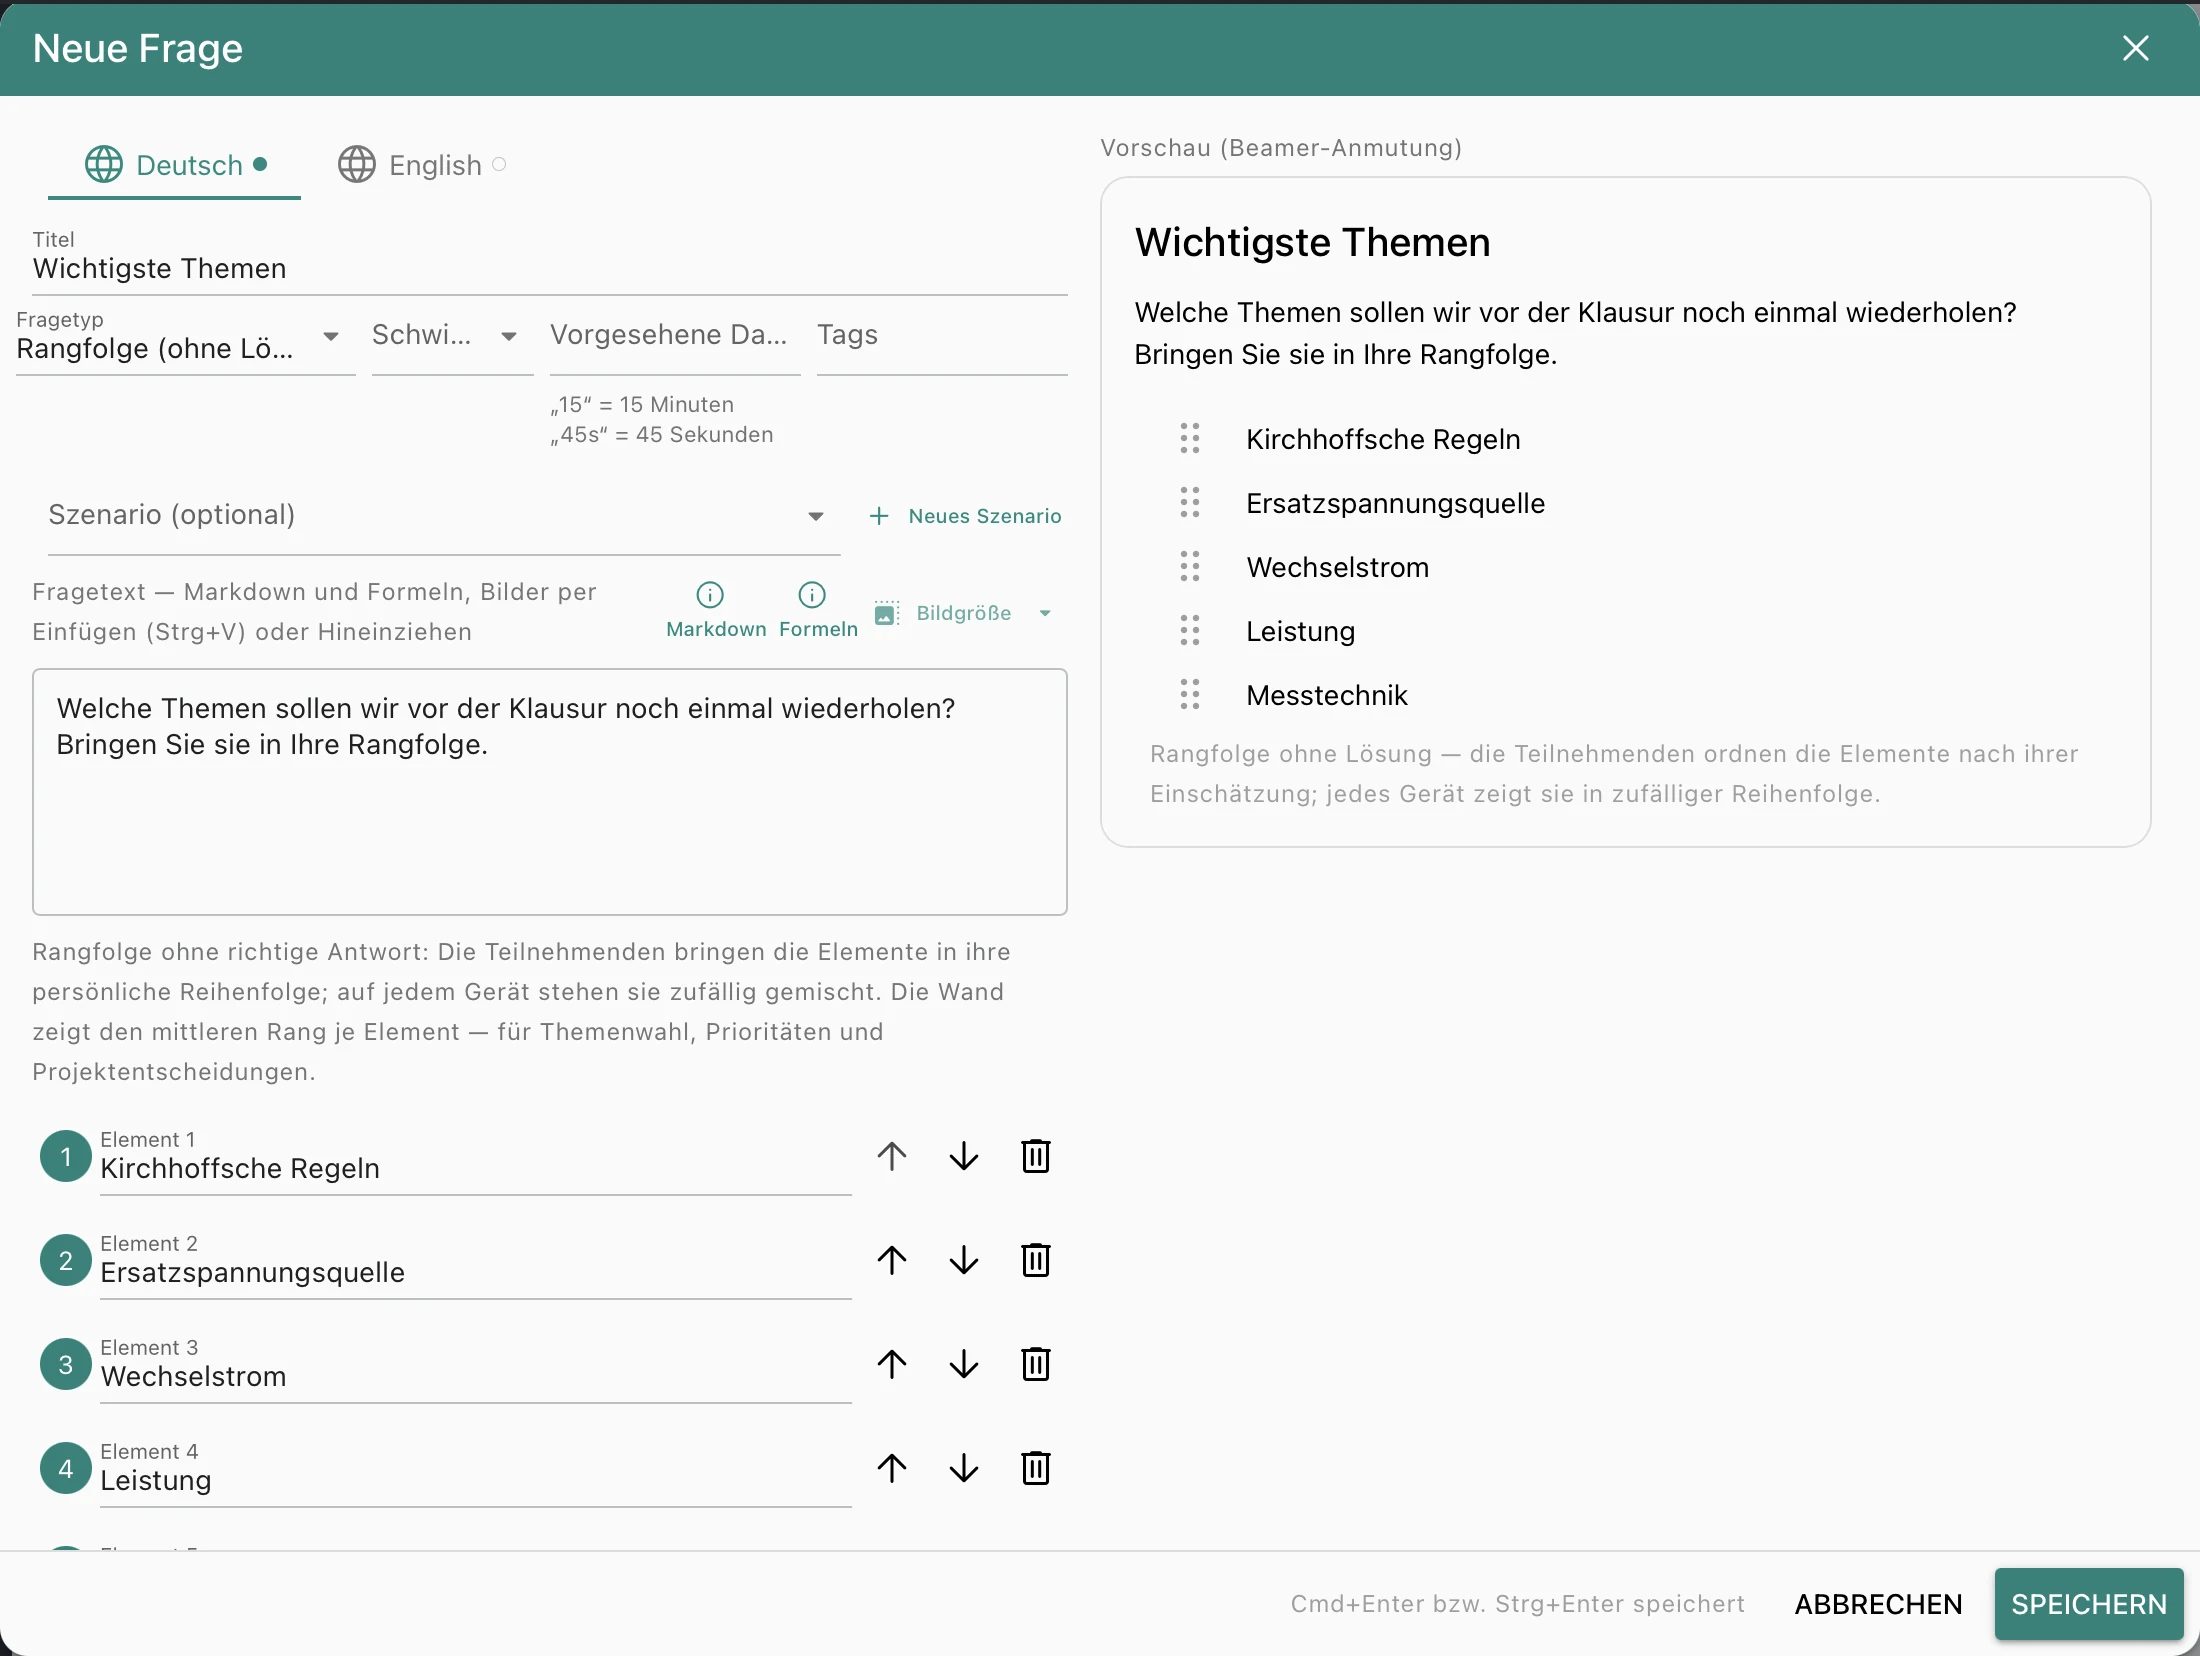The height and width of the screenshot is (1656, 2200).
Task: Open the Bildgröße dropdown
Action: pyautogui.click(x=964, y=614)
